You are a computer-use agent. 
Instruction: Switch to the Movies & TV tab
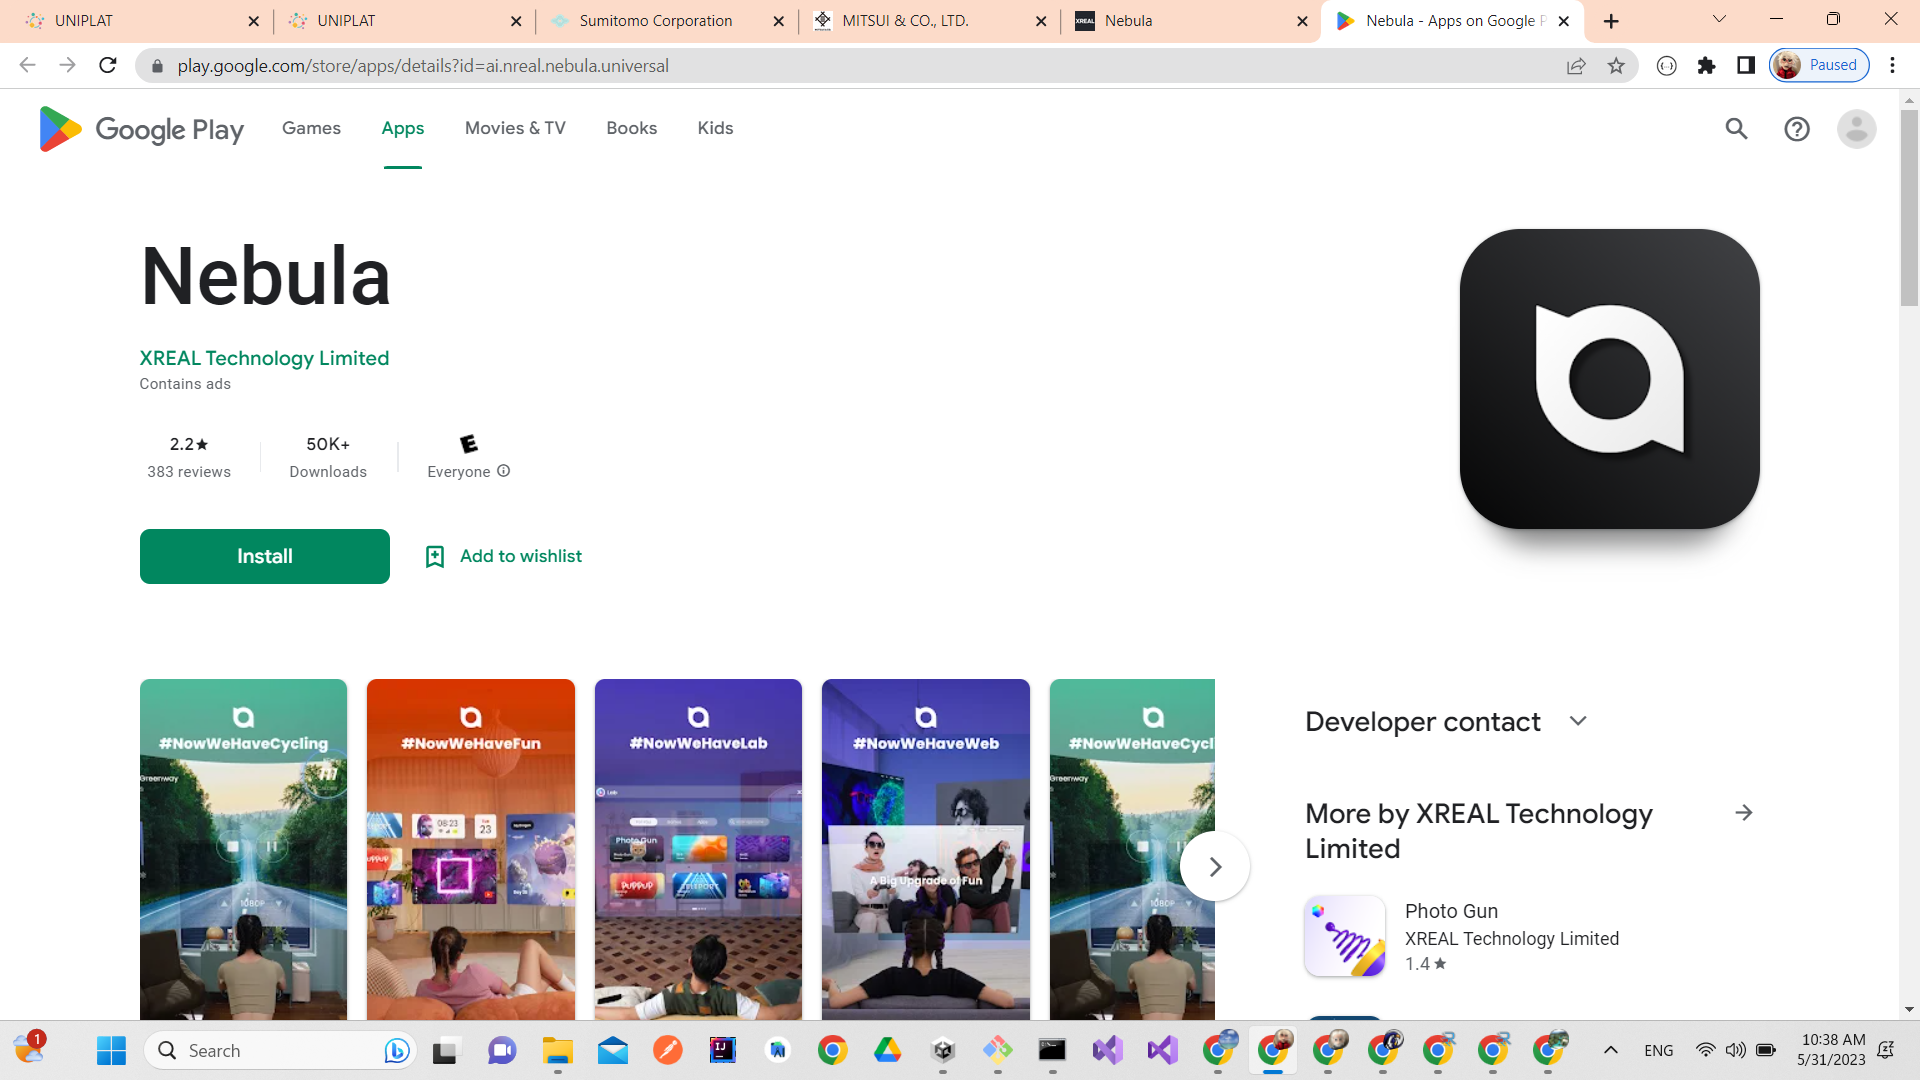(514, 128)
